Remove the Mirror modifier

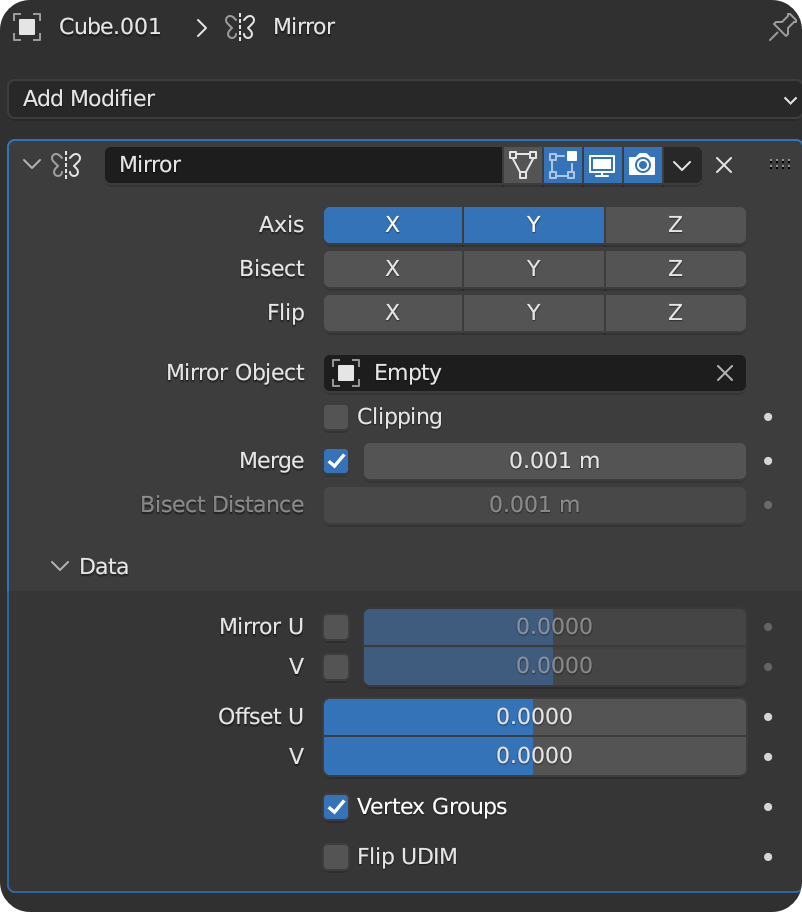[x=724, y=165]
